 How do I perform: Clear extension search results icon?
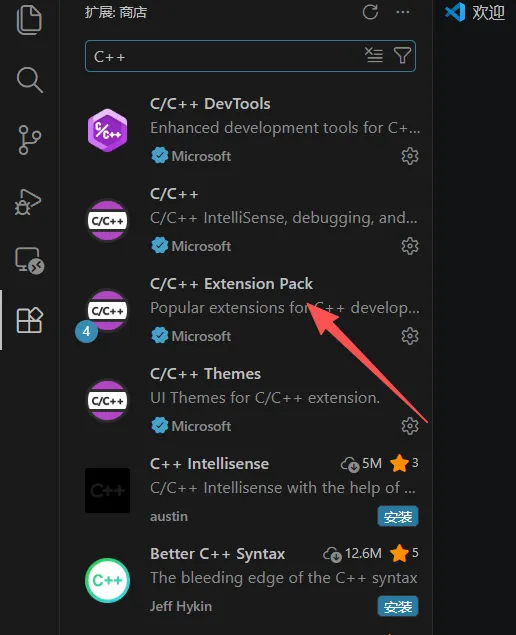pos(373,55)
